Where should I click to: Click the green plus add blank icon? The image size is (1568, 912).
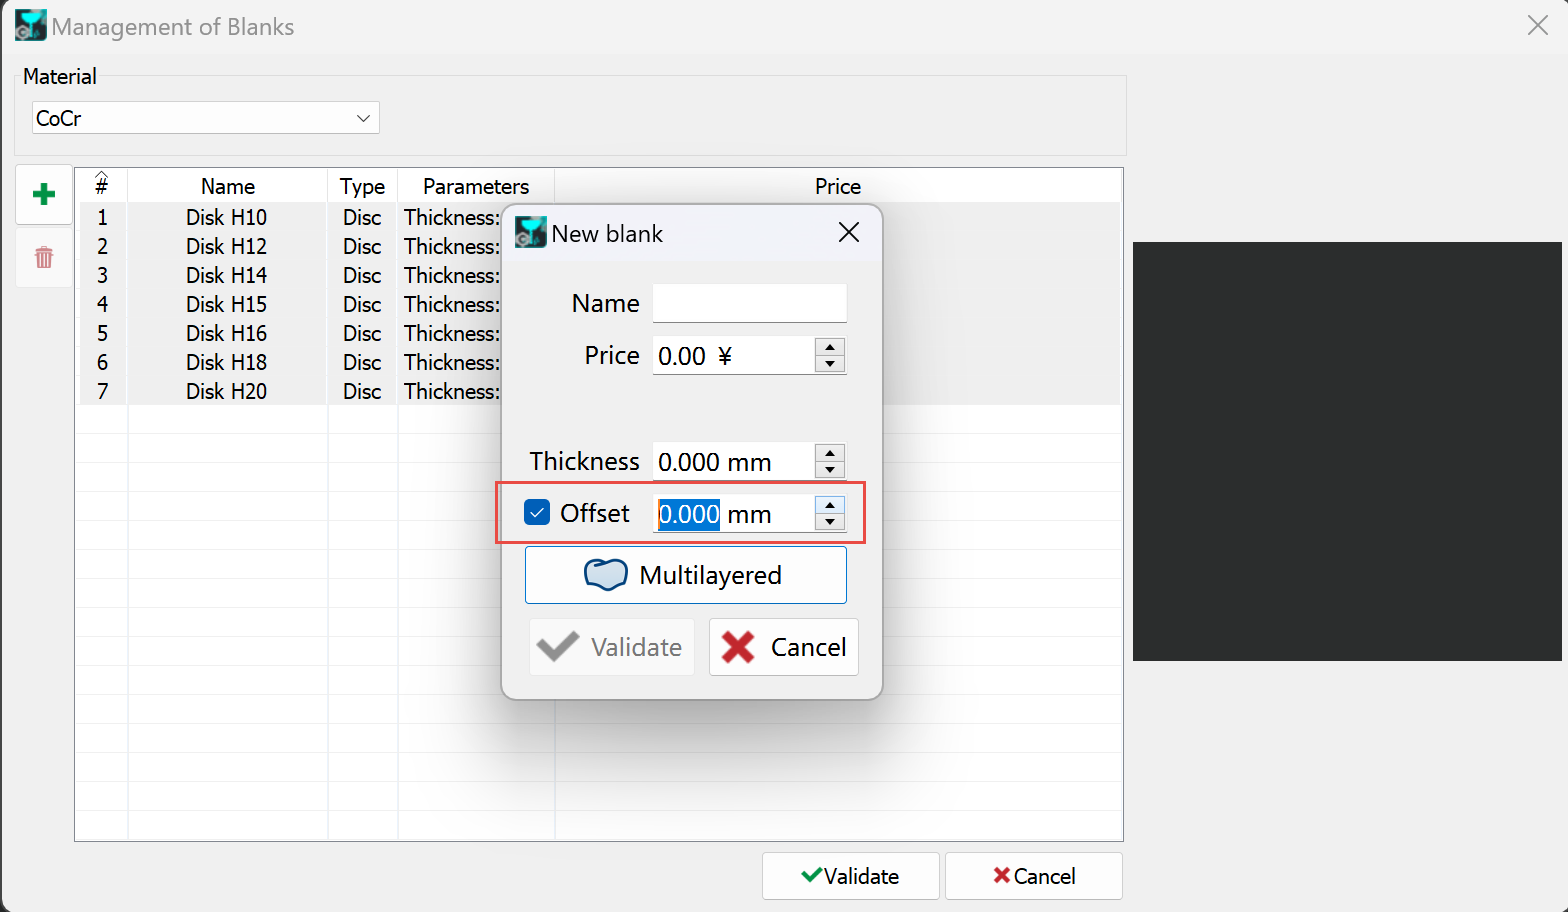[x=44, y=194]
